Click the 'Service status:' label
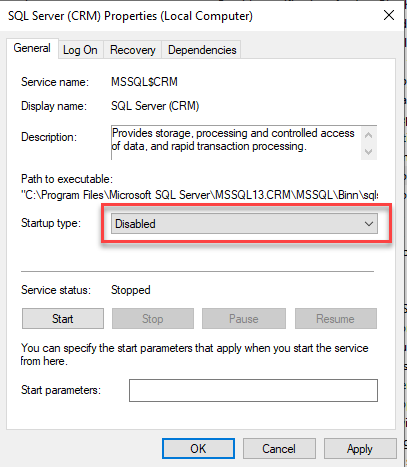The width and height of the screenshot is (407, 467). [56, 290]
